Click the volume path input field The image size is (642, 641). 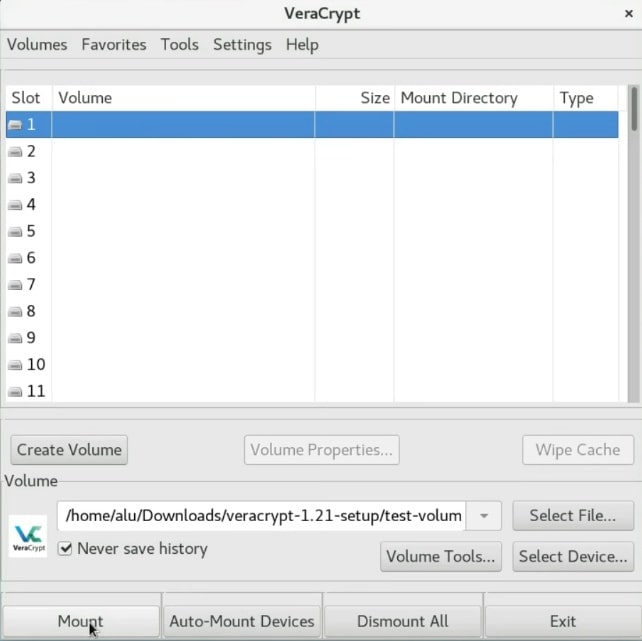(x=262, y=516)
